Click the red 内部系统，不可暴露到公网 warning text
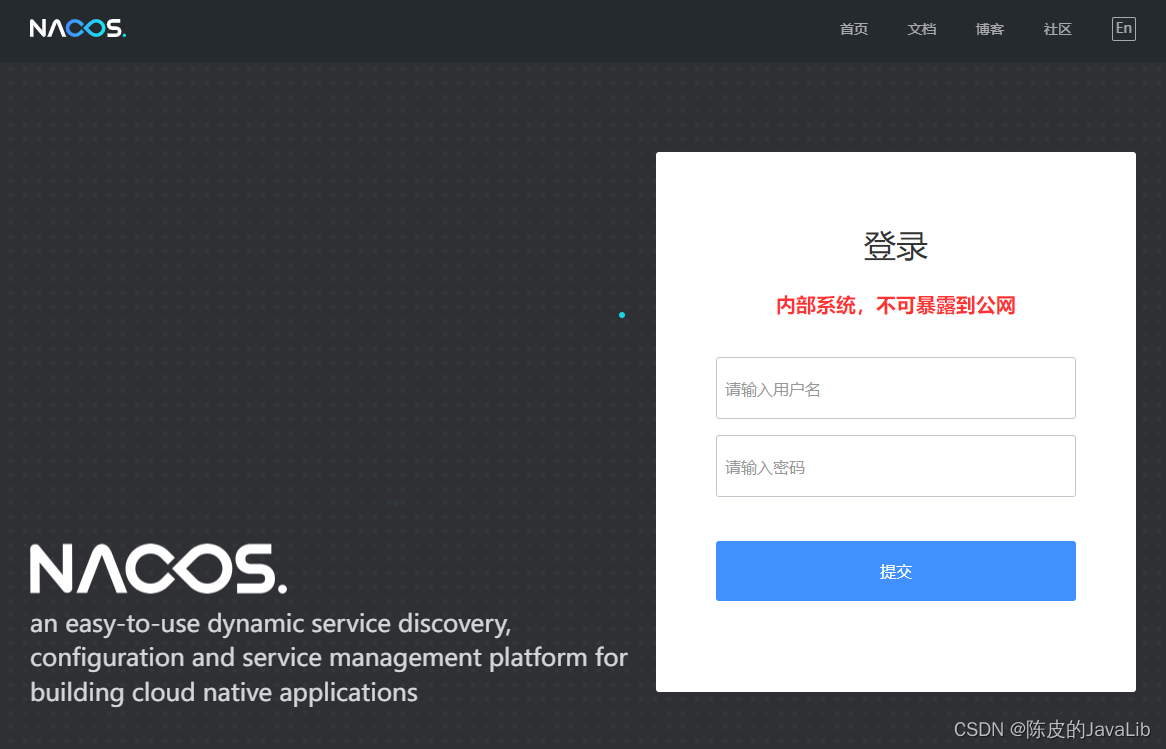The image size is (1166, 749). (x=895, y=306)
